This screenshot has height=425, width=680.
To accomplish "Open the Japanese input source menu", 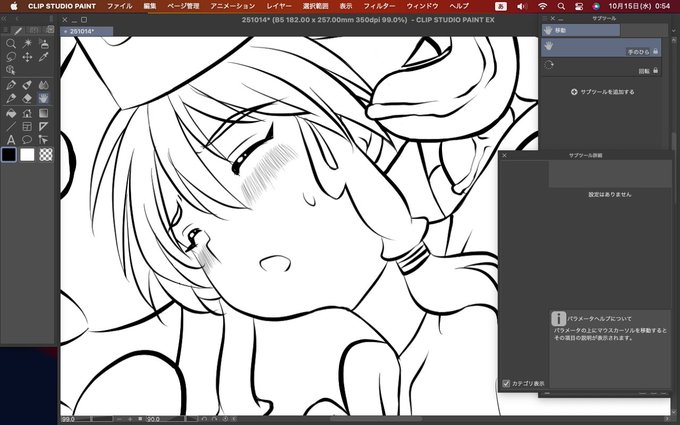I will click(501, 6).
